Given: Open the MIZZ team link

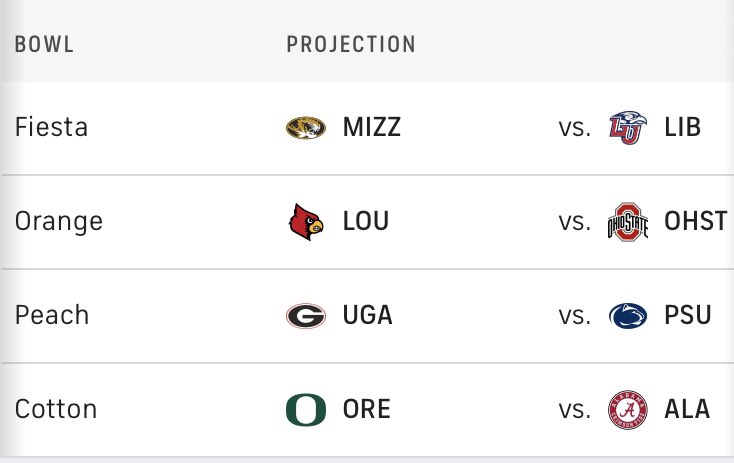Looking at the screenshot, I should click(x=372, y=127).
